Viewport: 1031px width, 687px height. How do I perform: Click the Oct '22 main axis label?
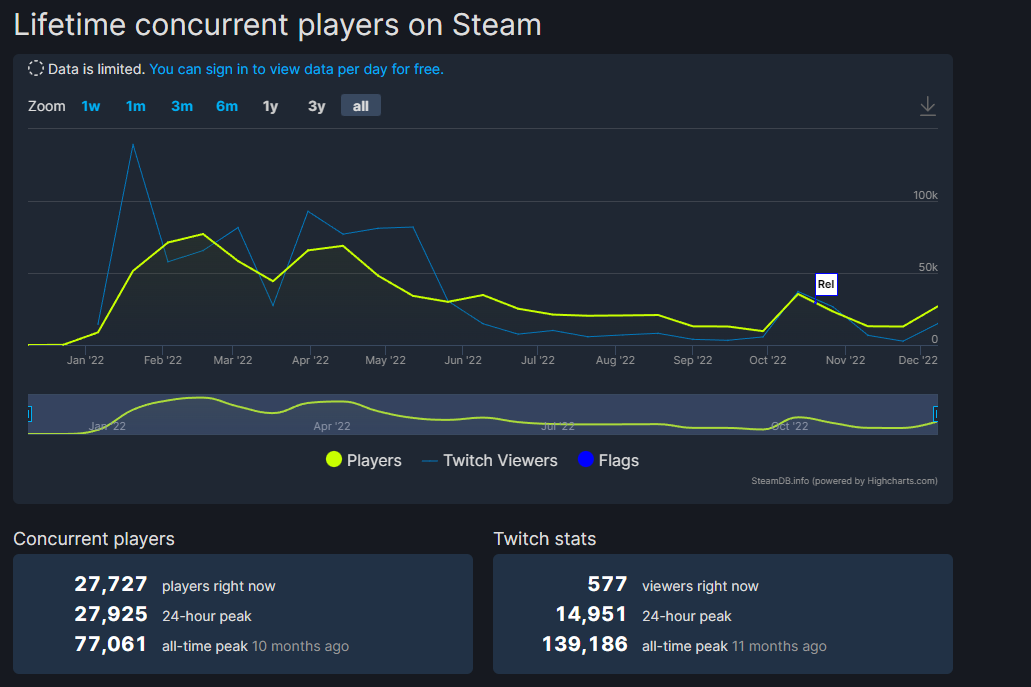(x=767, y=360)
